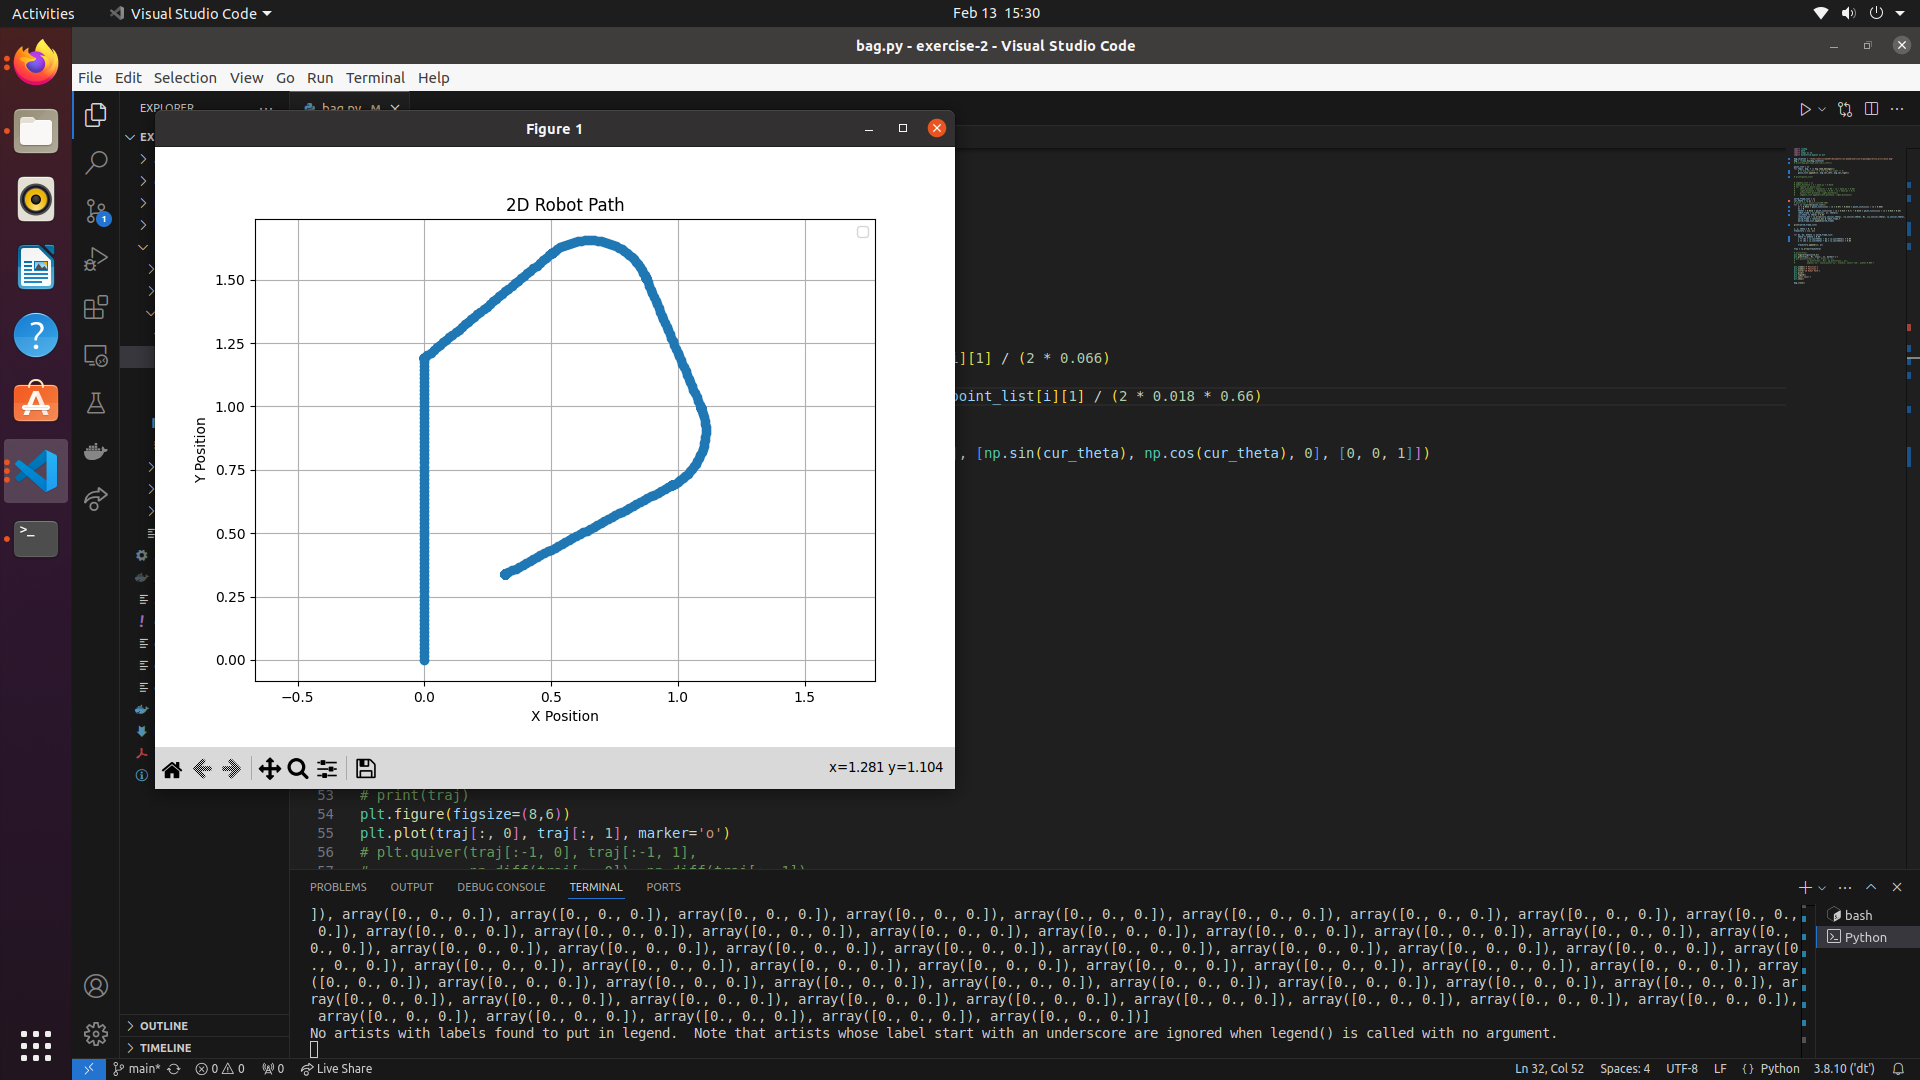Click the matplotlib Home reset view icon

172,769
